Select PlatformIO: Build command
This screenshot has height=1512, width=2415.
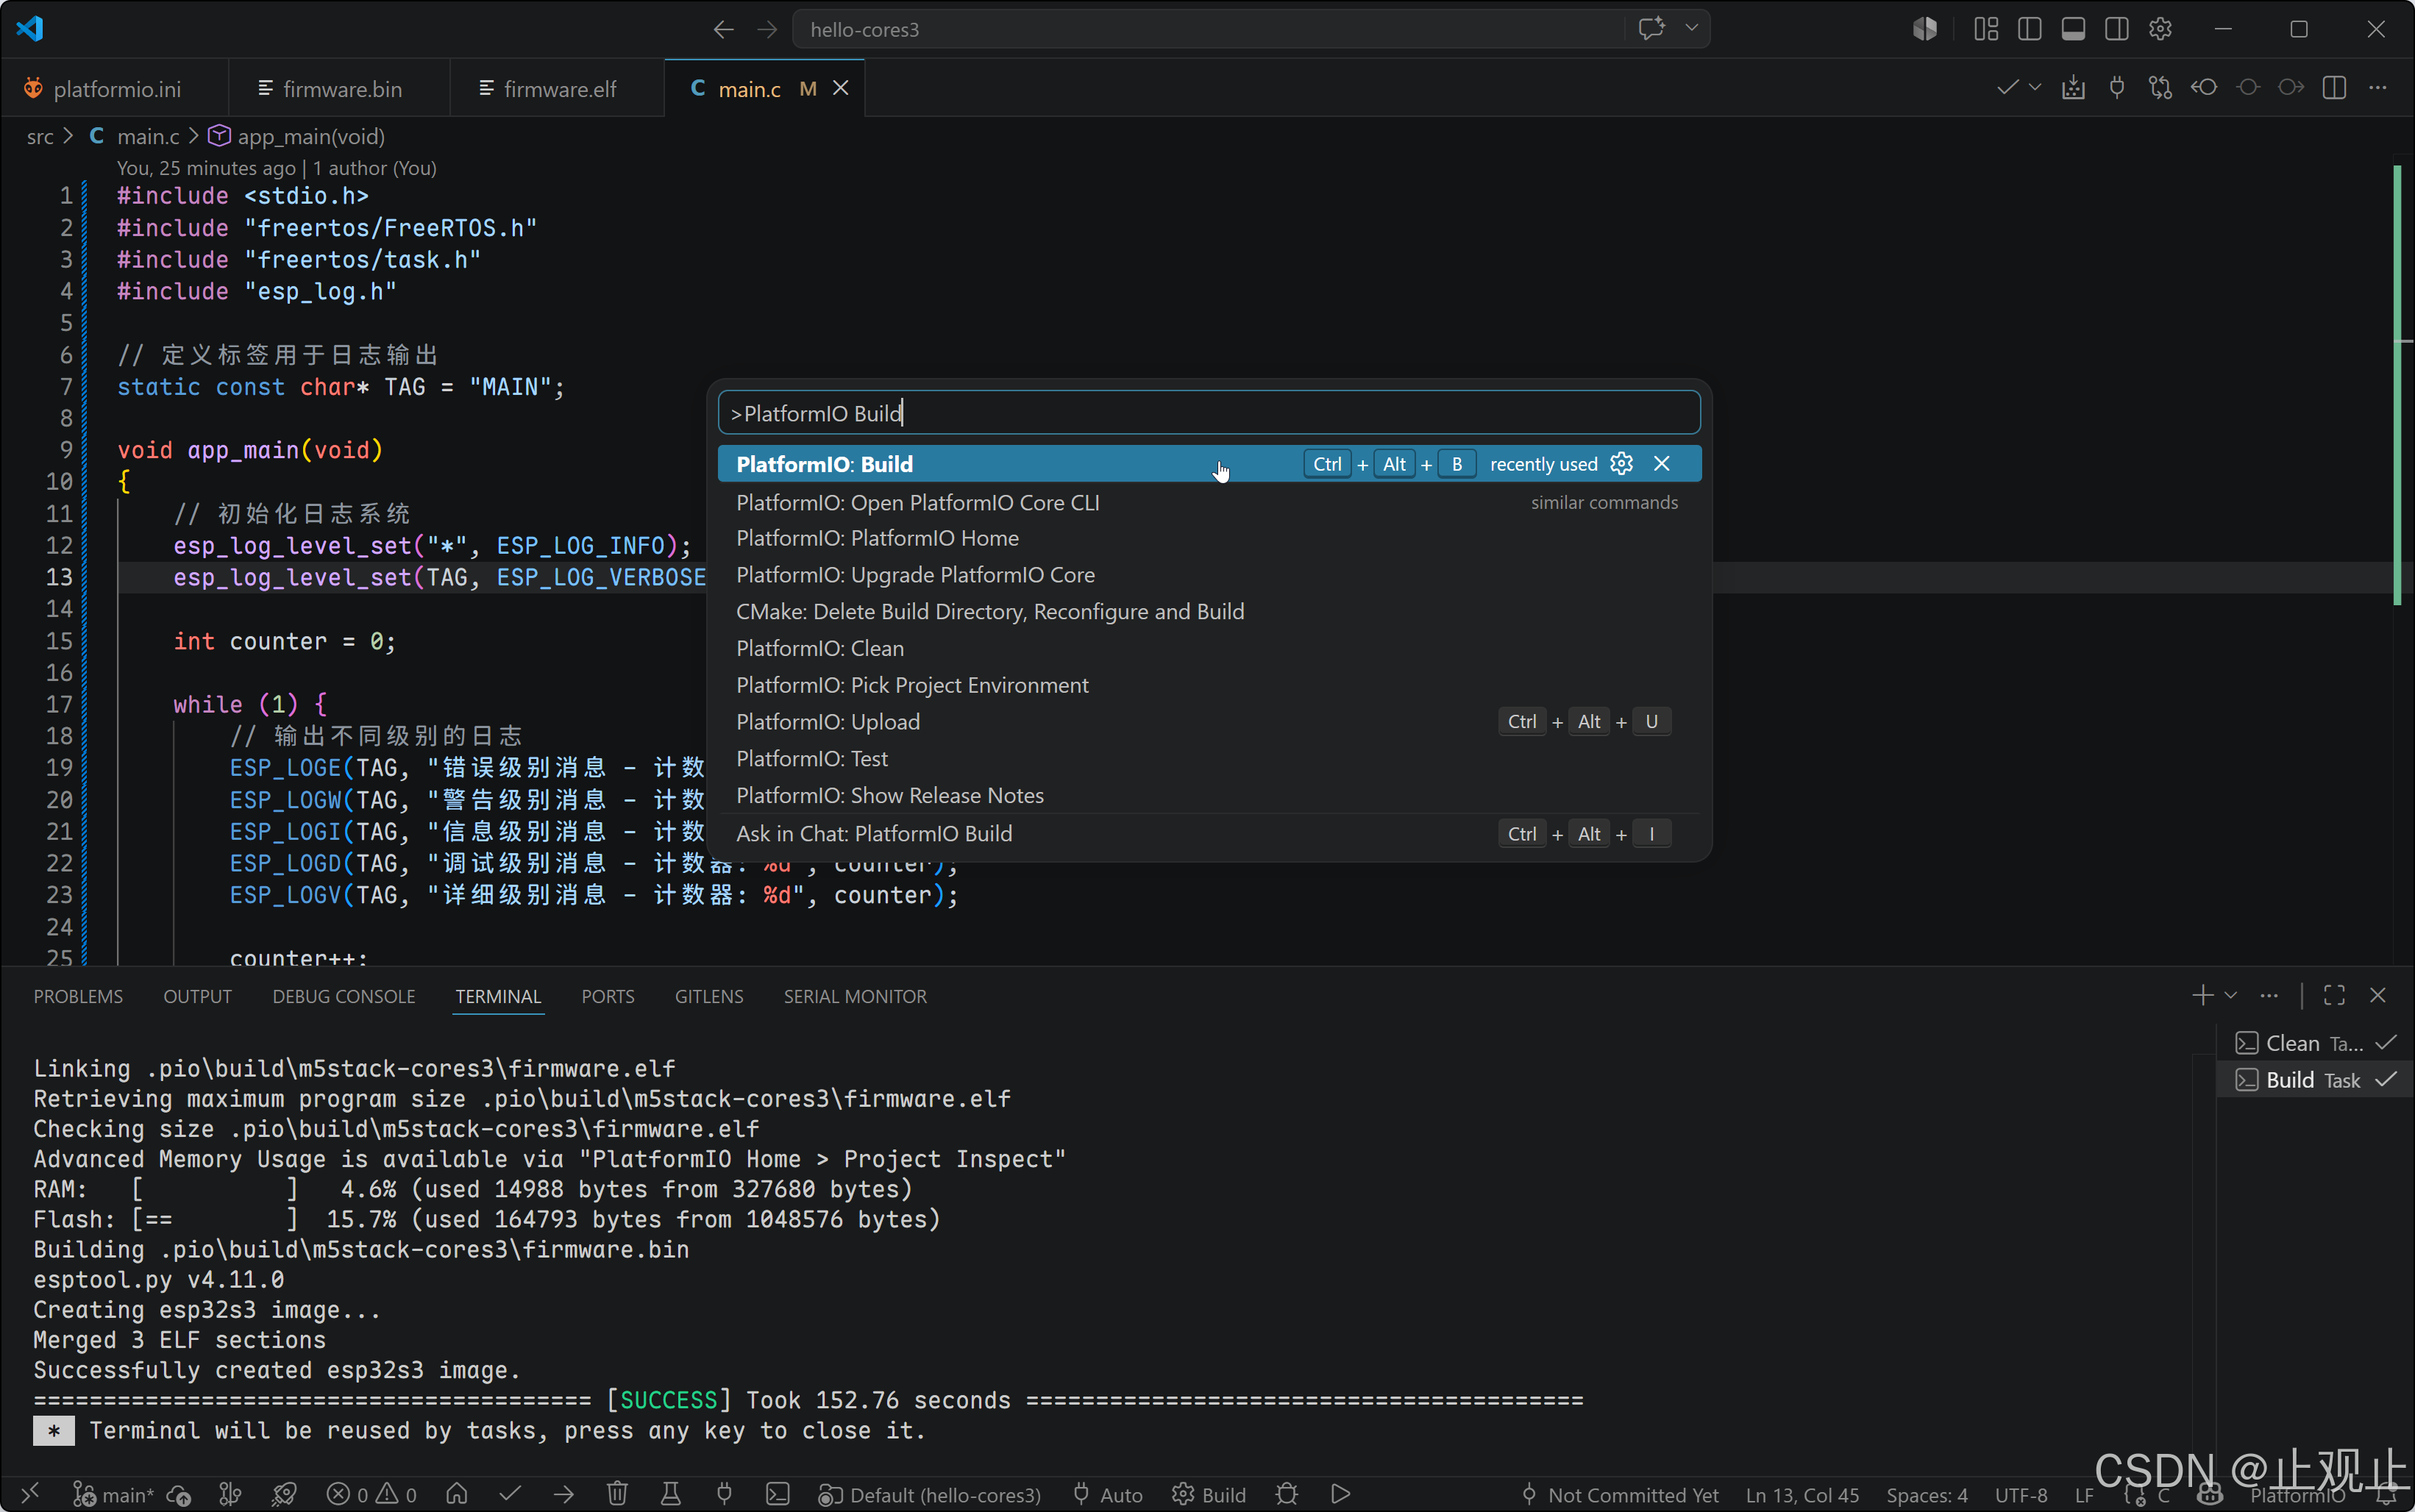[x=1209, y=464]
